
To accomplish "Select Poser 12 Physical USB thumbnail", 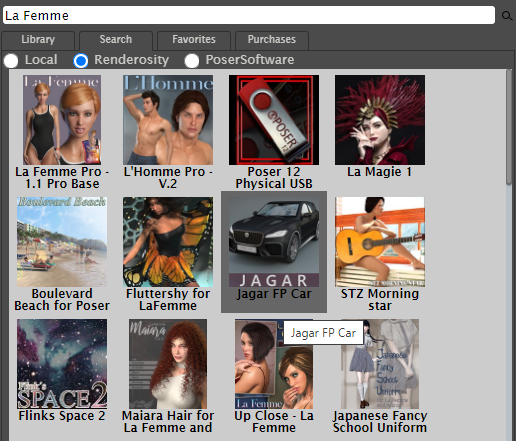I will tap(274, 120).
